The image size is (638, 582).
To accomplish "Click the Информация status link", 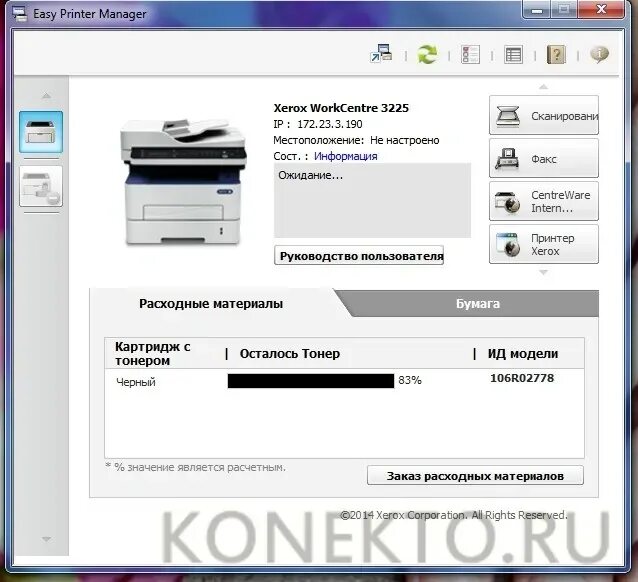I will [345, 156].
